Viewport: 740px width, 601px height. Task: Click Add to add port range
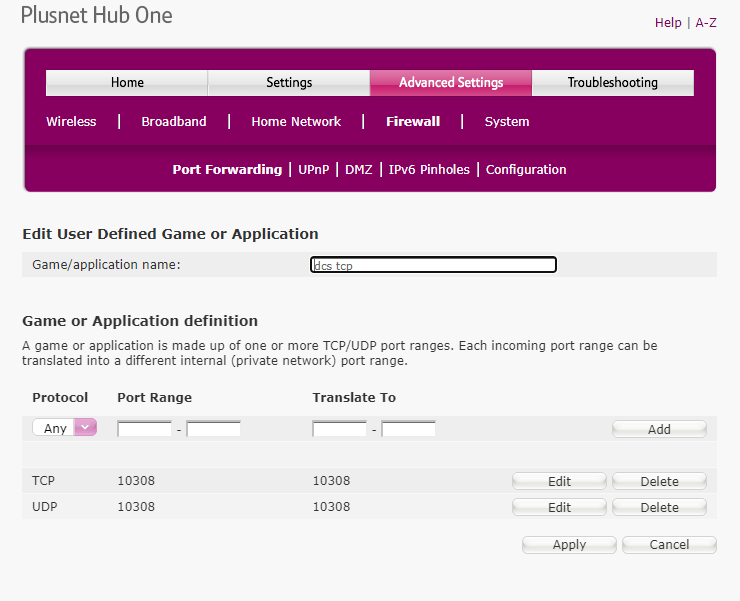tap(659, 429)
